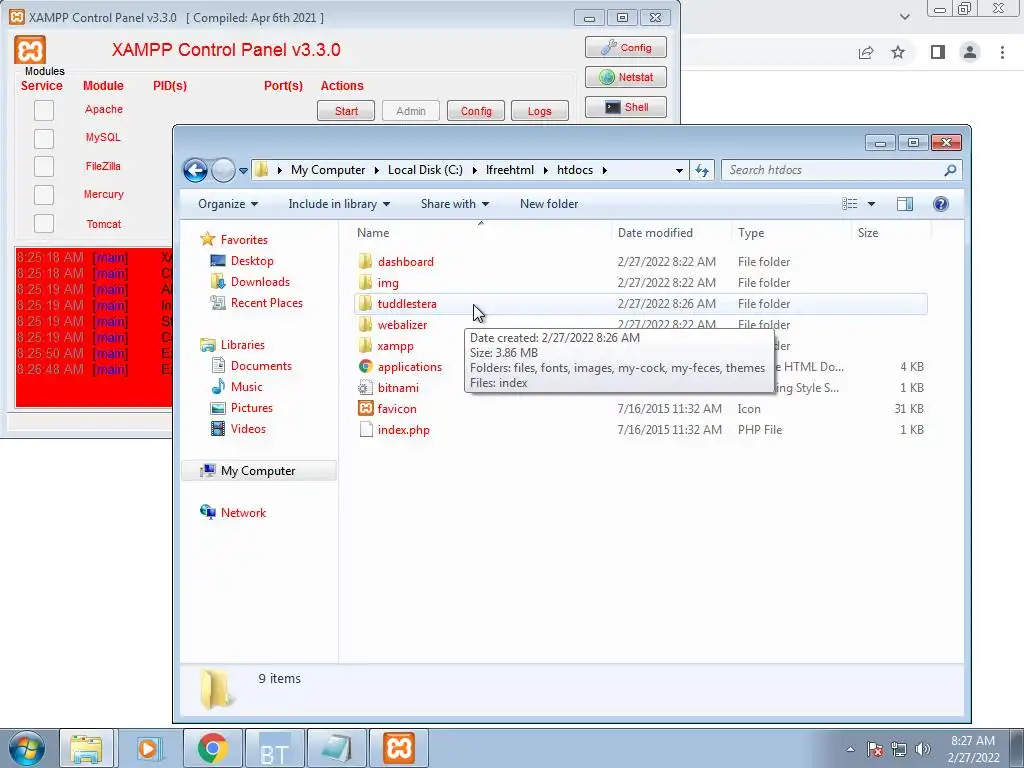Open File Explorer from the taskbar

(86, 748)
